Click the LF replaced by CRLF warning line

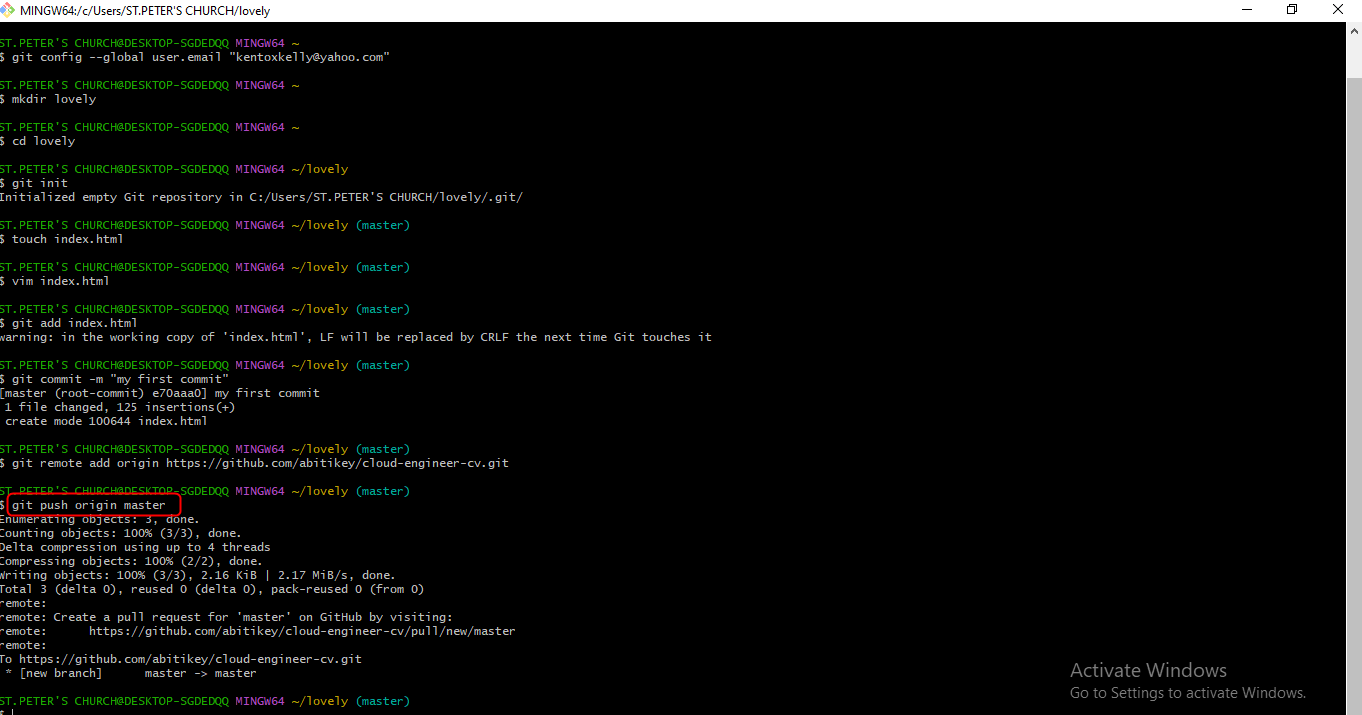click(356, 337)
